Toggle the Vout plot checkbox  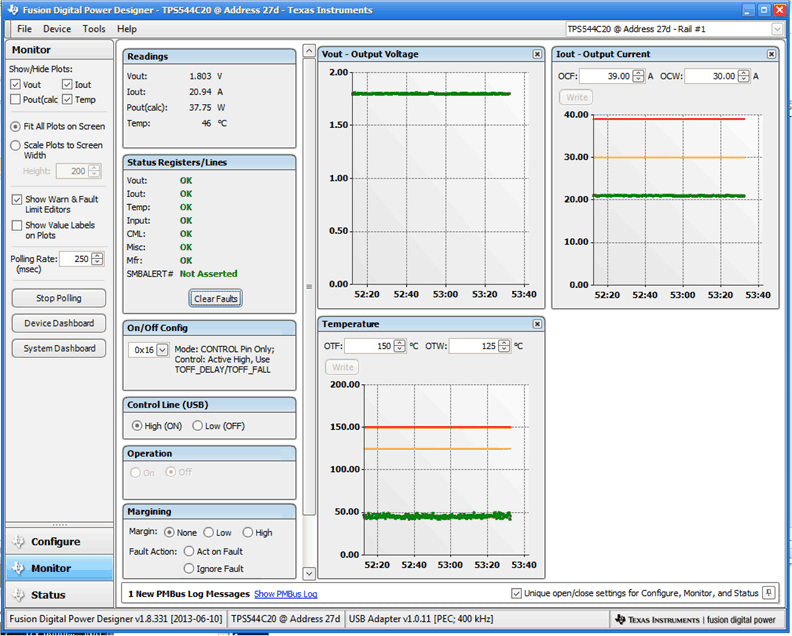(16, 85)
